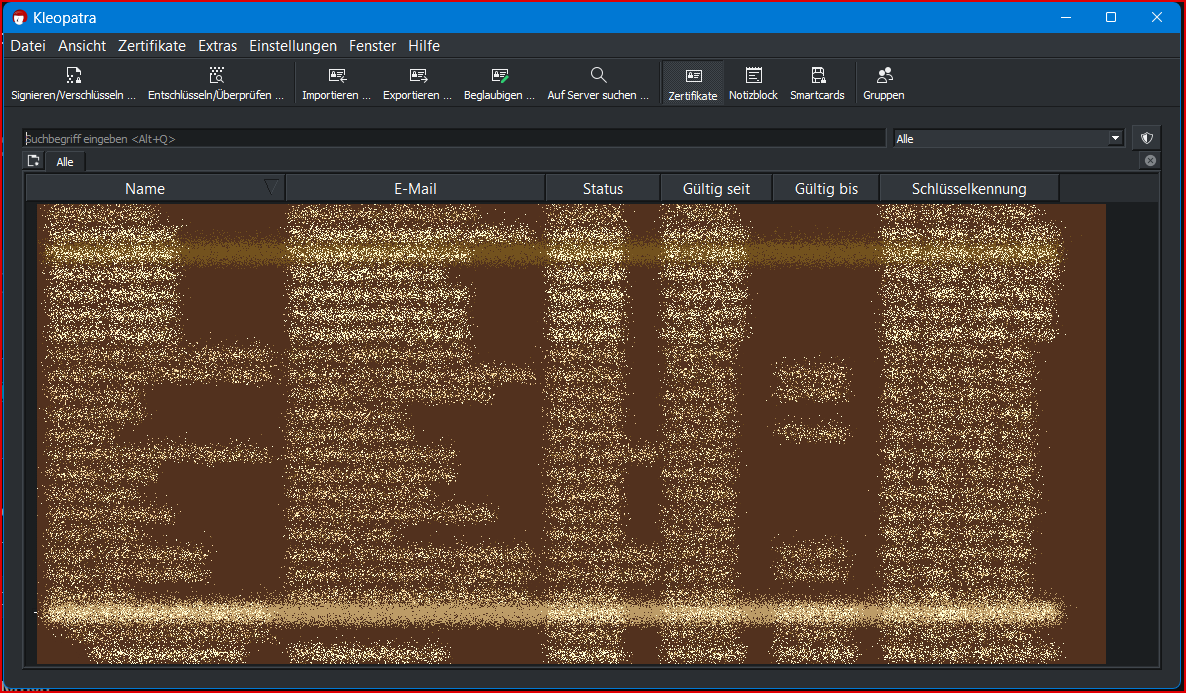Click the Signieren/Verschlüsseln toolbar icon
Viewport: 1186px width, 693px height.
pyautogui.click(x=73, y=76)
